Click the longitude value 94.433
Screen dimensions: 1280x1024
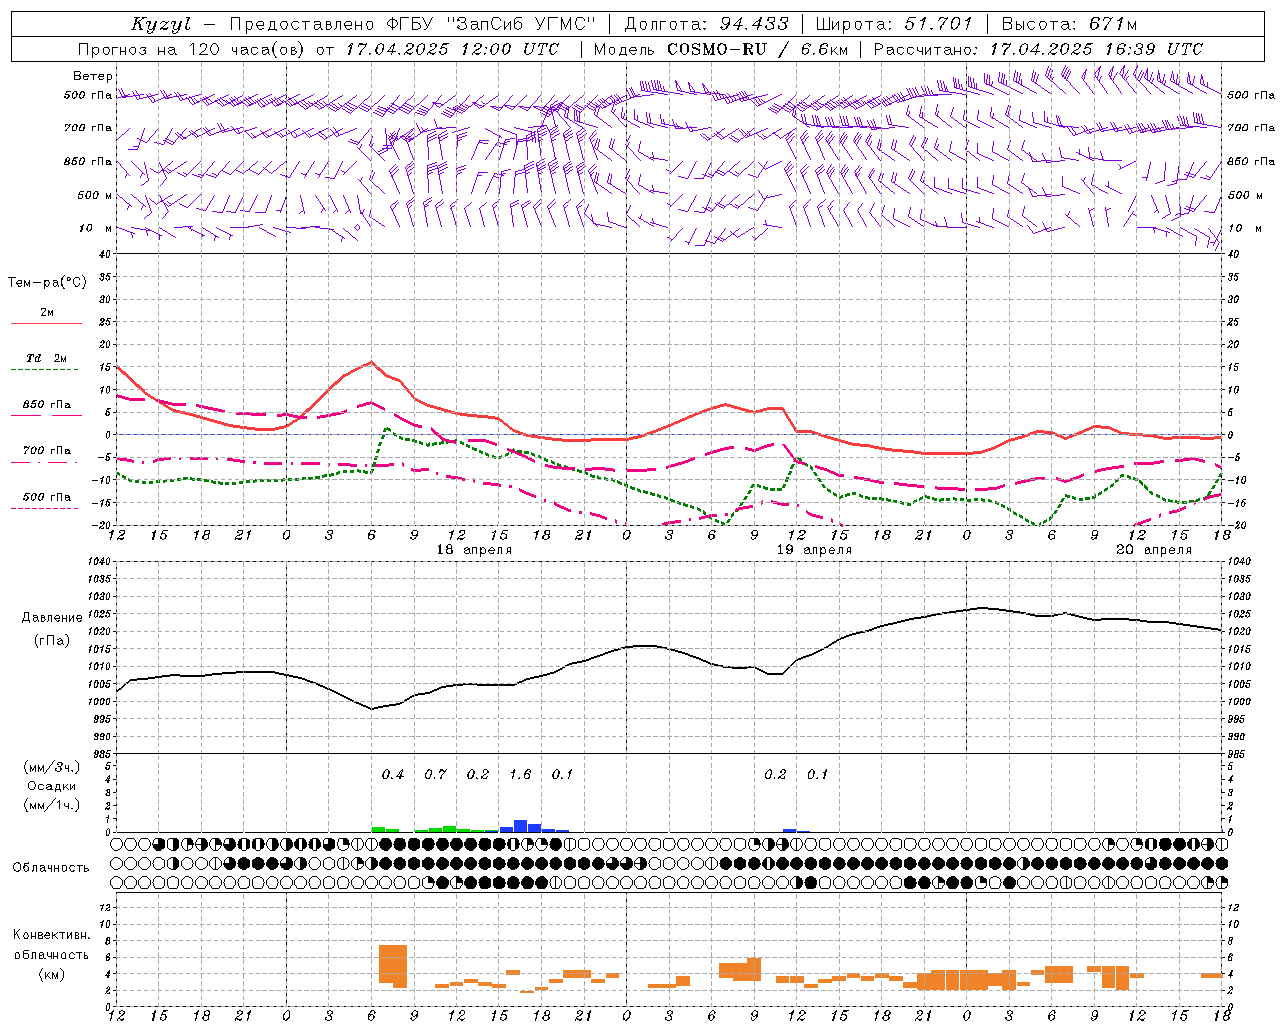pyautogui.click(x=754, y=24)
